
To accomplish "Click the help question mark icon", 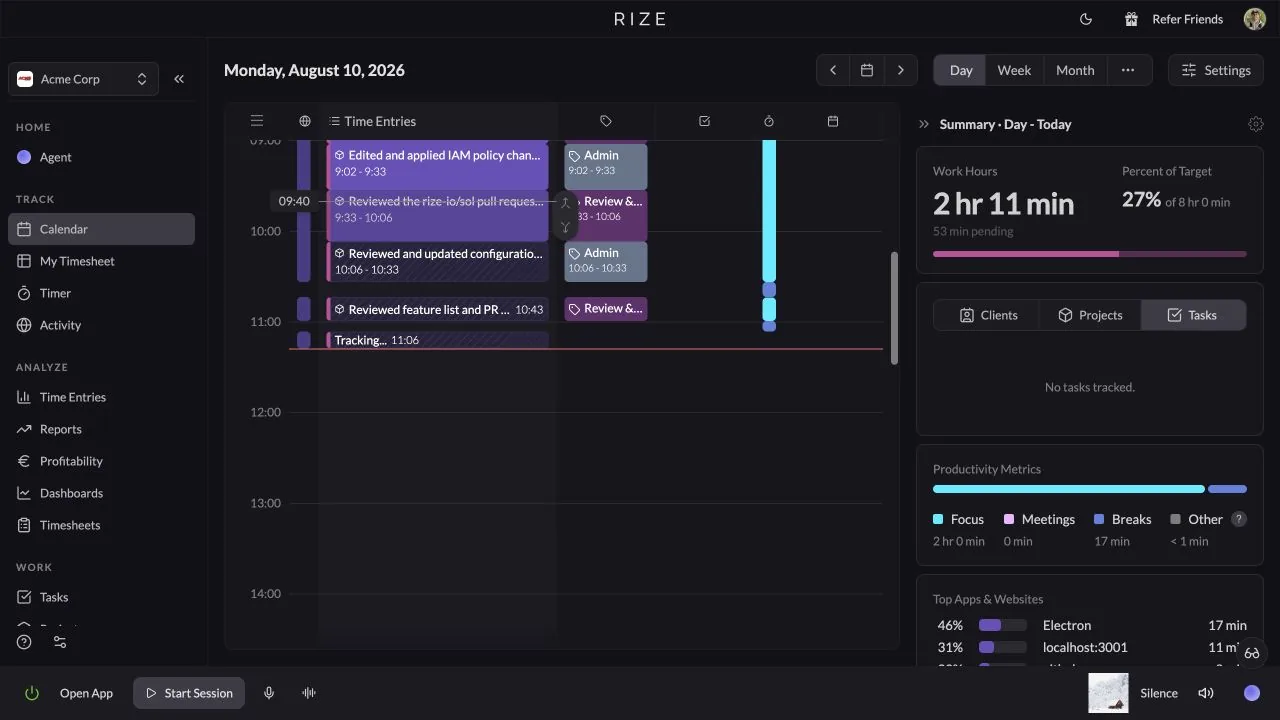I will 24,642.
